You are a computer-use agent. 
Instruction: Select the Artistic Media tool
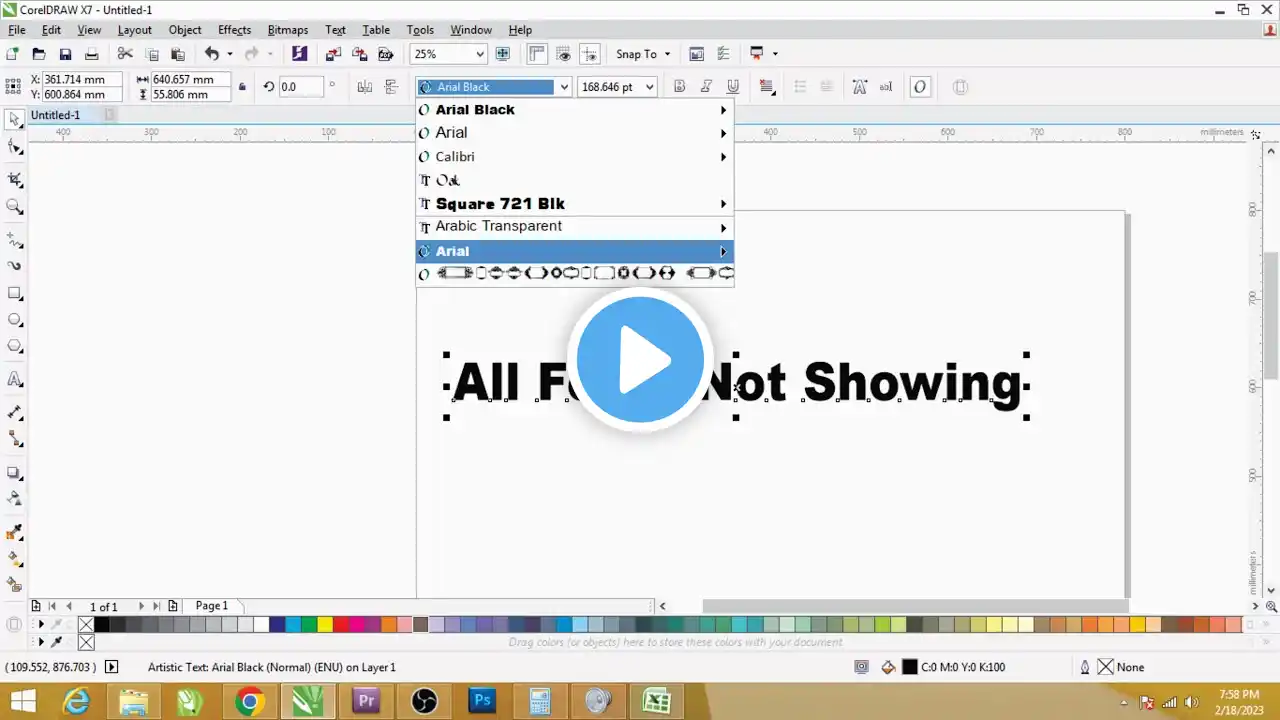[x=14, y=266]
